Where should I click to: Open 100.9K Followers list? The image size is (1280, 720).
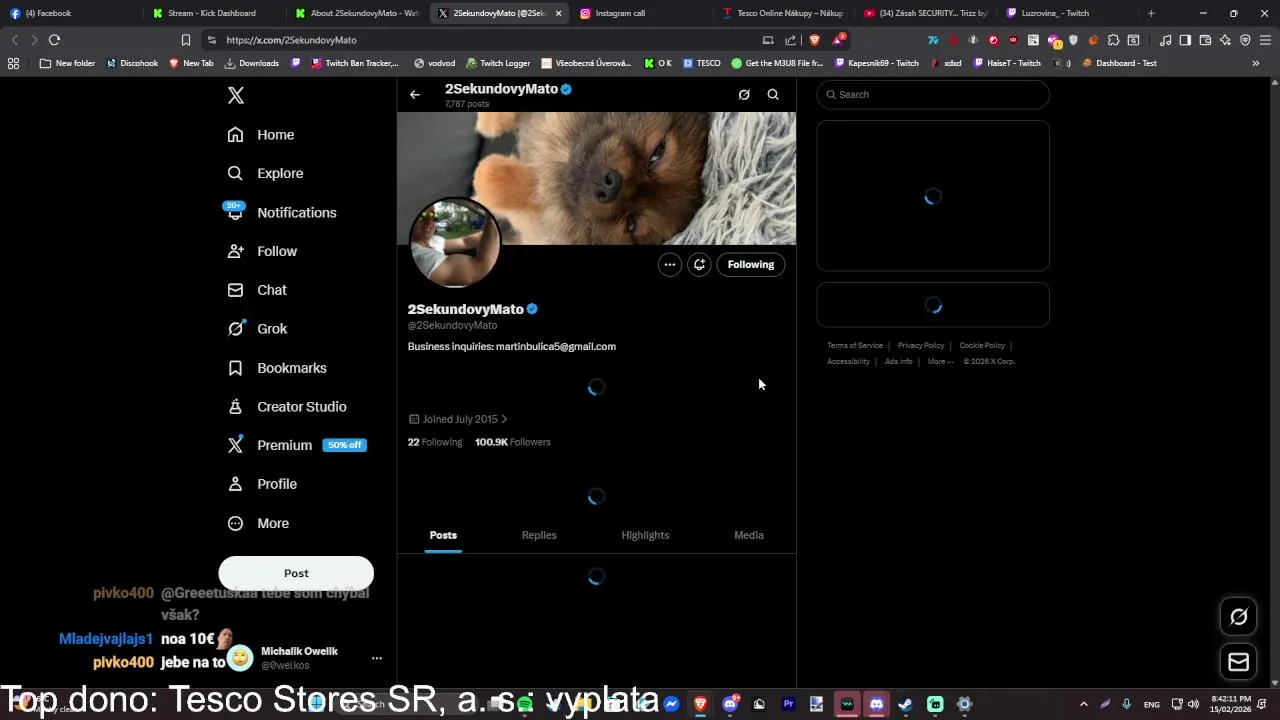click(513, 442)
